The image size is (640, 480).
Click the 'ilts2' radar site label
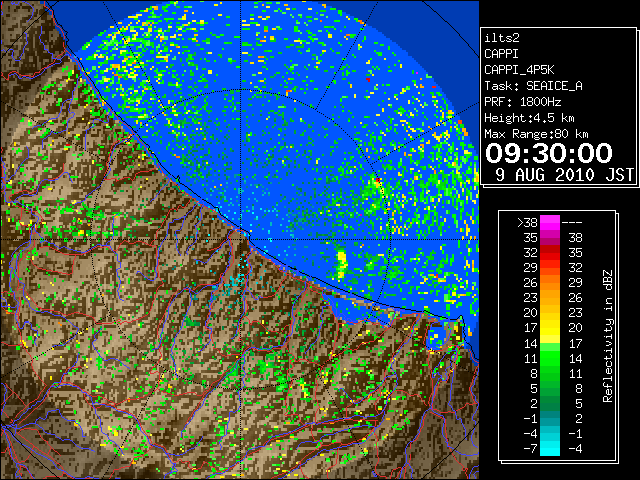502,38
